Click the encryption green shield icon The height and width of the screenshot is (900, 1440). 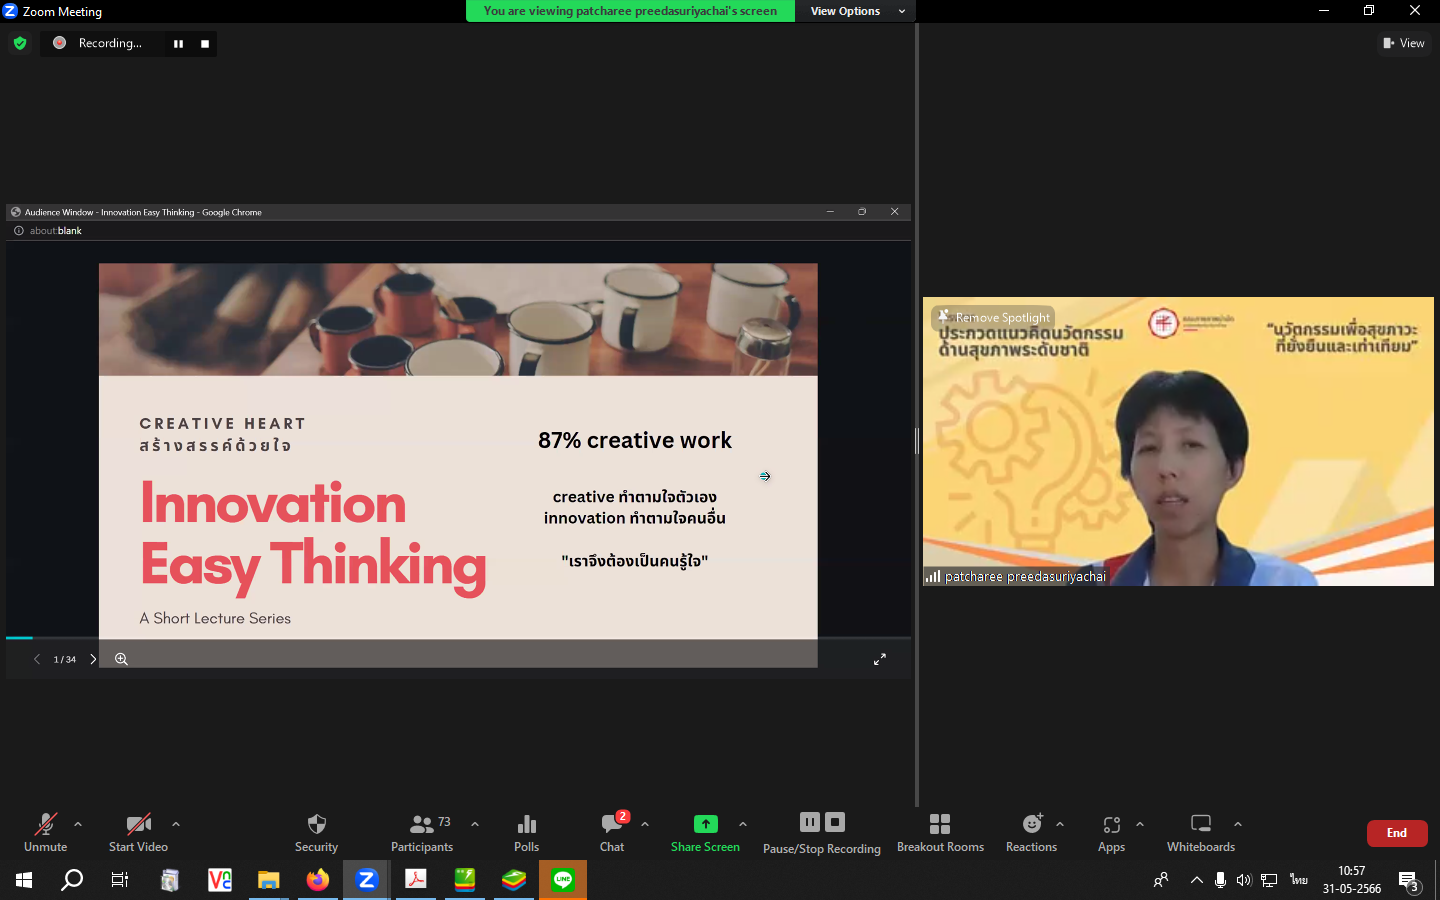click(x=20, y=43)
